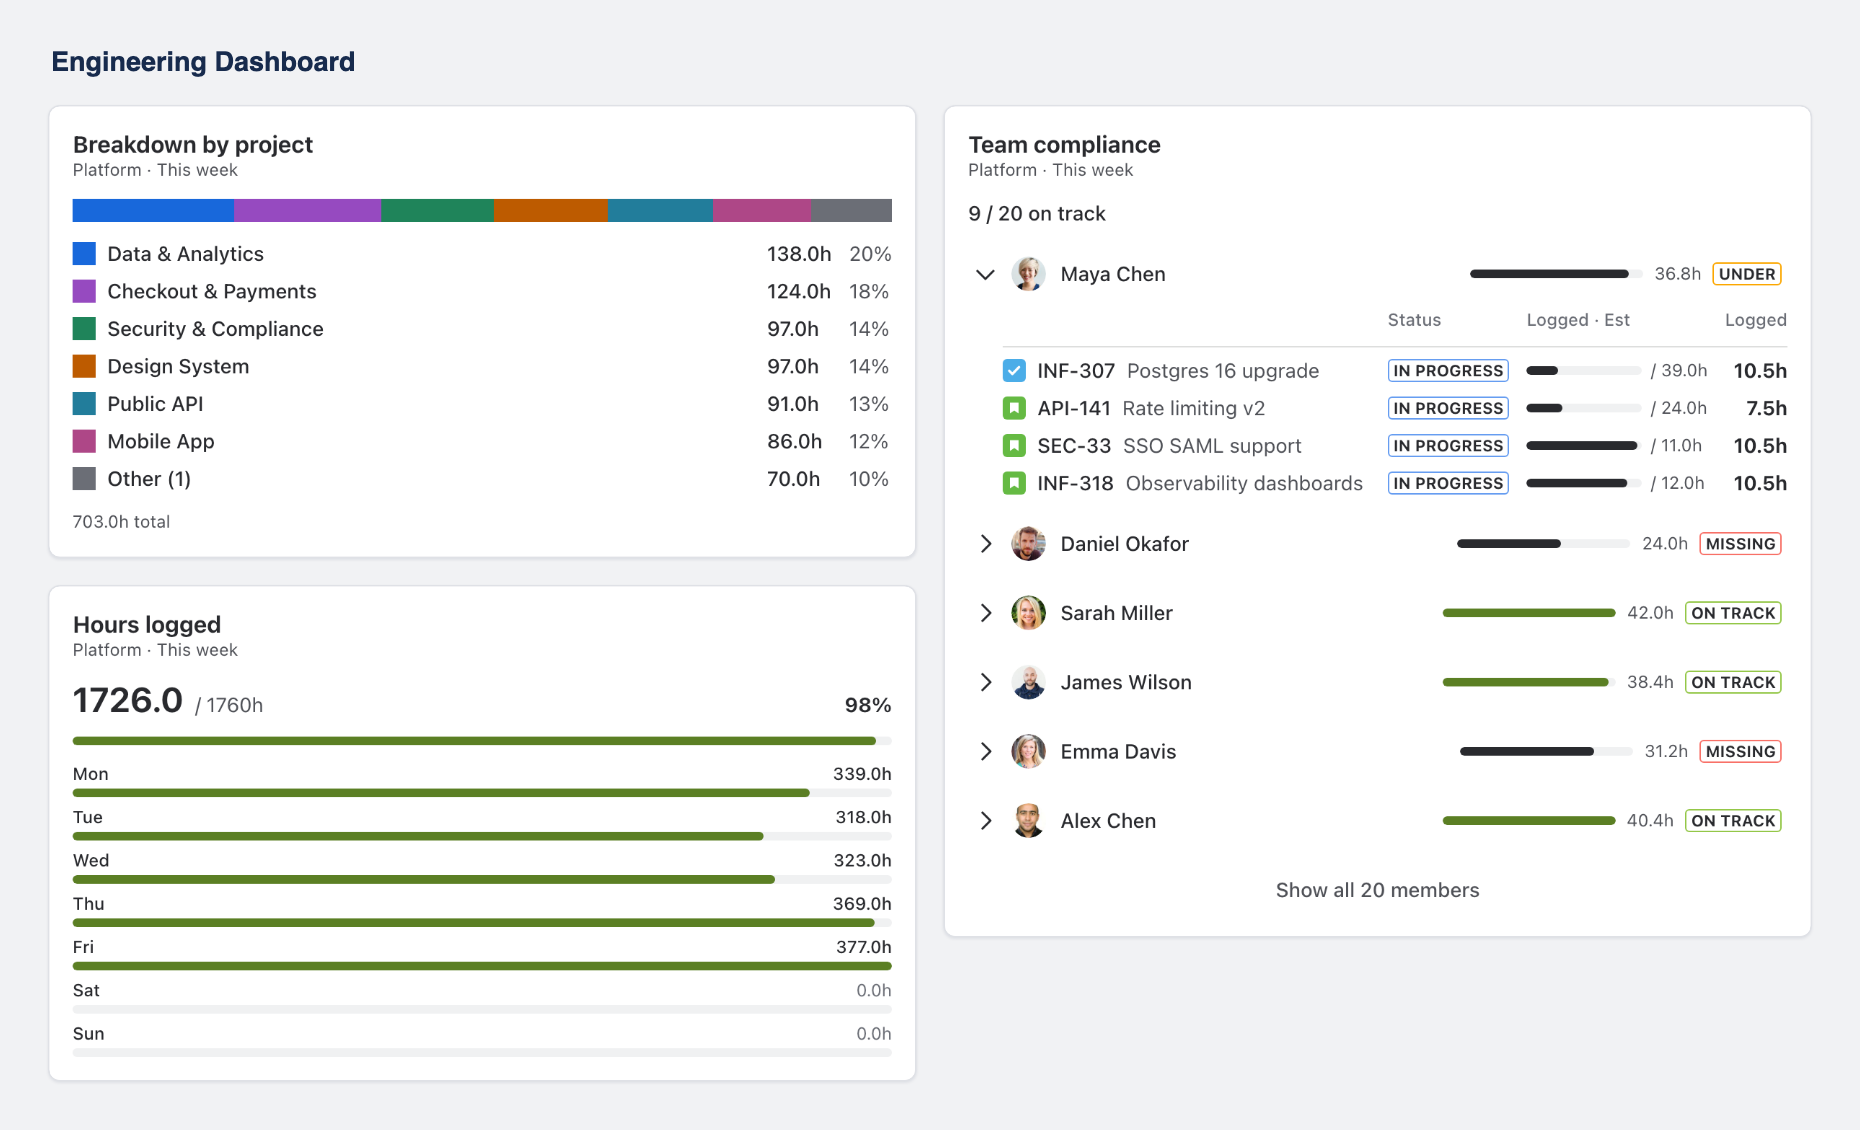Click the Team compliance card heading
Viewport: 1860px width, 1130px height.
coord(1064,145)
